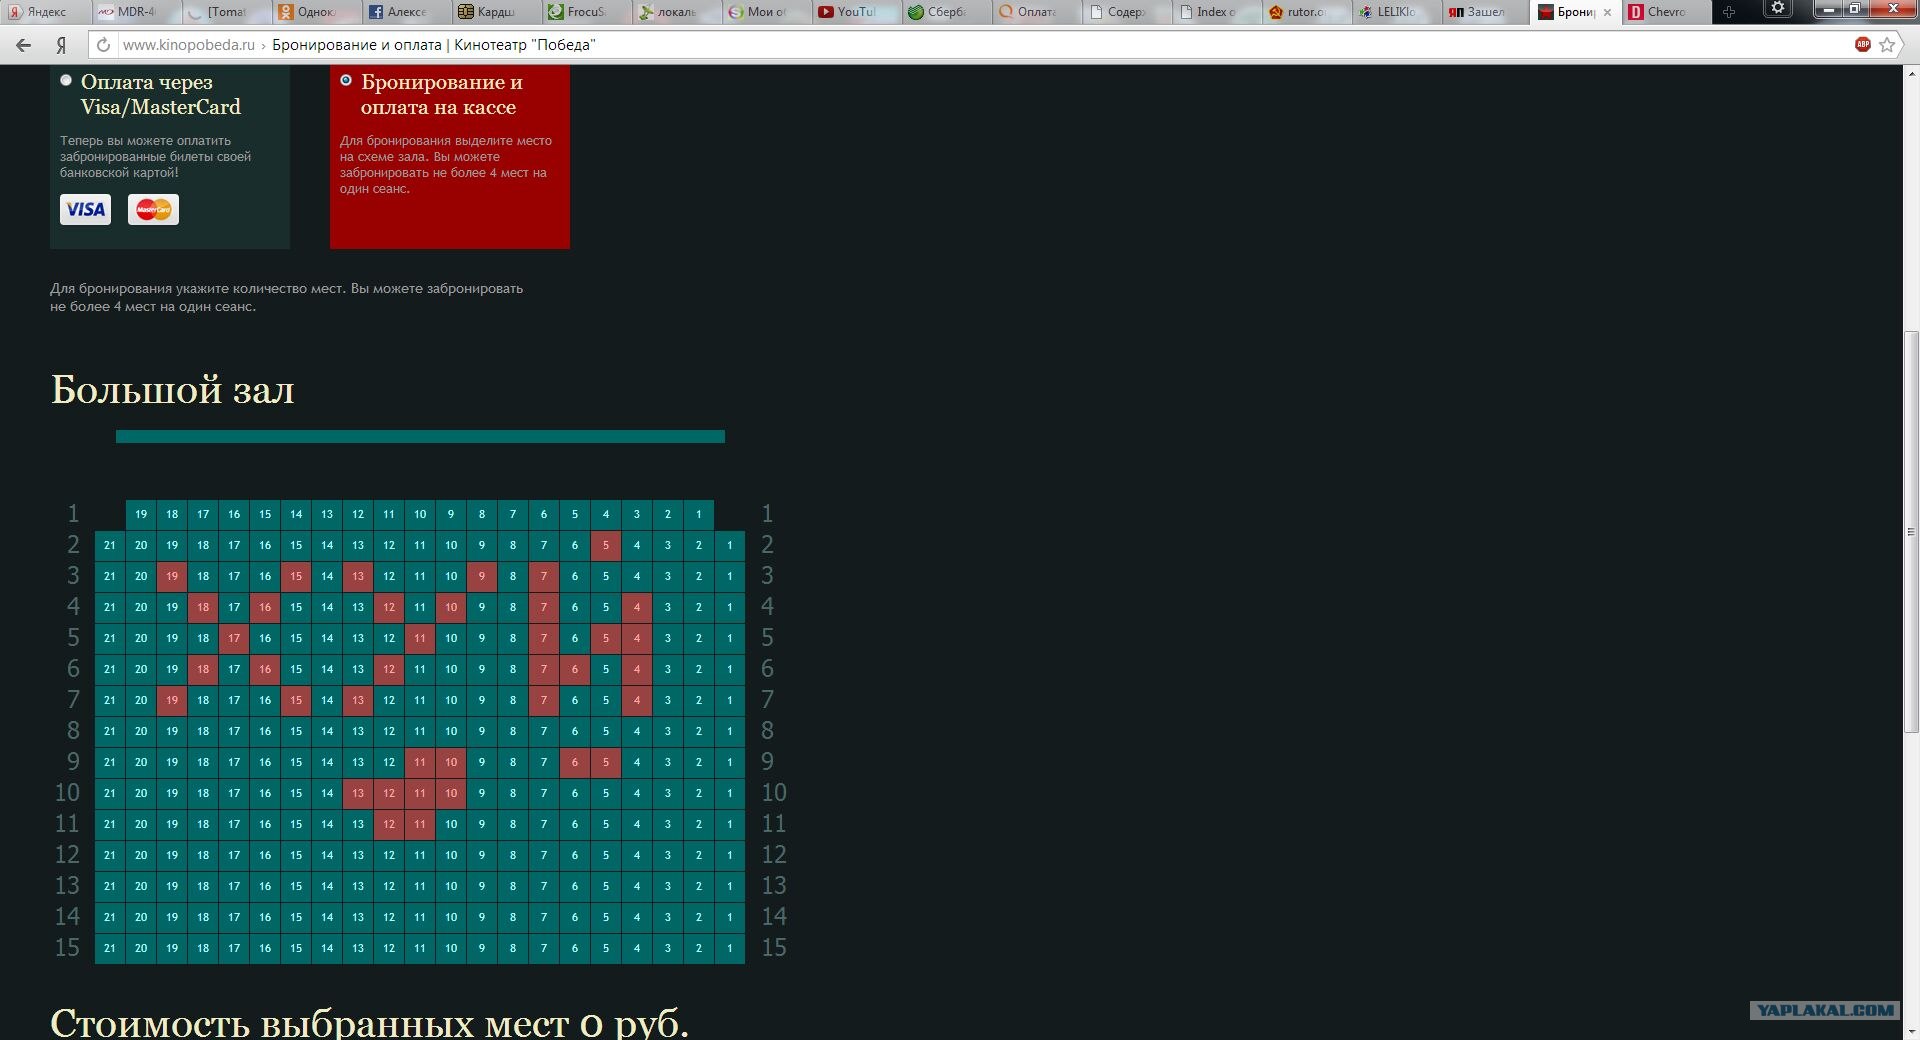Select seat 8 in row 14
This screenshot has width=1920, height=1040.
[513, 917]
